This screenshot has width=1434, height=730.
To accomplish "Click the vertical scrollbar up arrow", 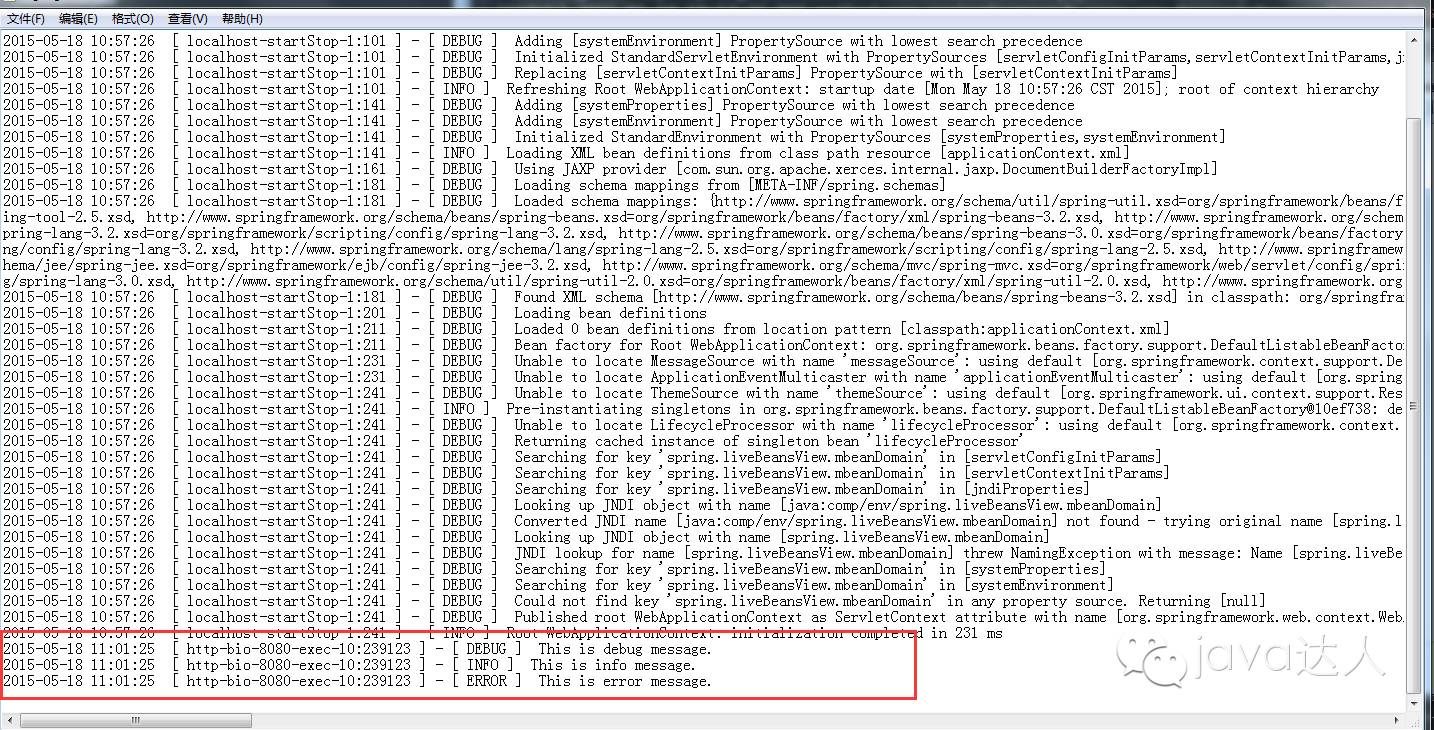I will (1413, 42).
